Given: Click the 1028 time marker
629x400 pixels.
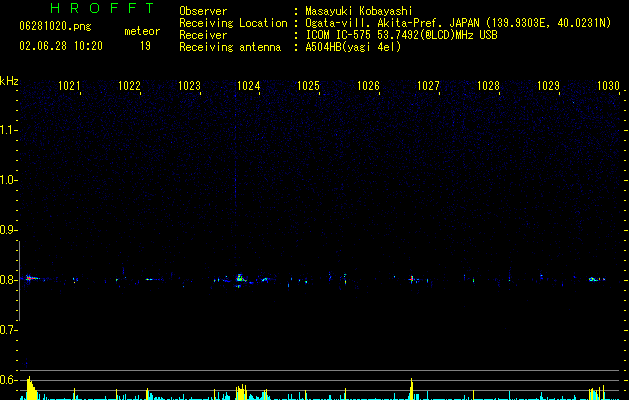Looking at the screenshot, I should (488, 86).
